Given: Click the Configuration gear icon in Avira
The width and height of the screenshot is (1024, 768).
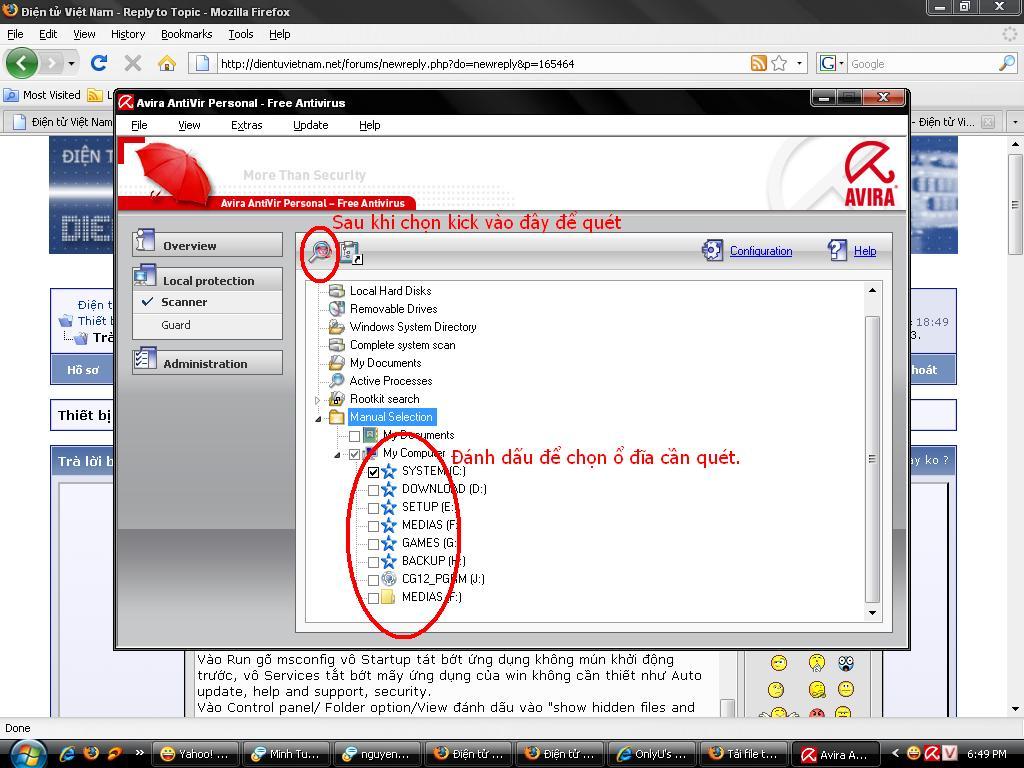Looking at the screenshot, I should [x=712, y=250].
